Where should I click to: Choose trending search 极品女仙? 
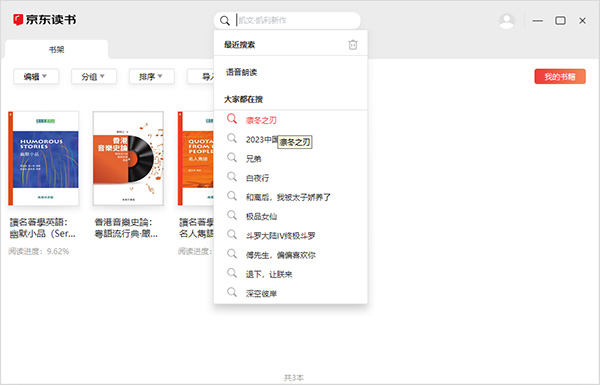point(261,217)
